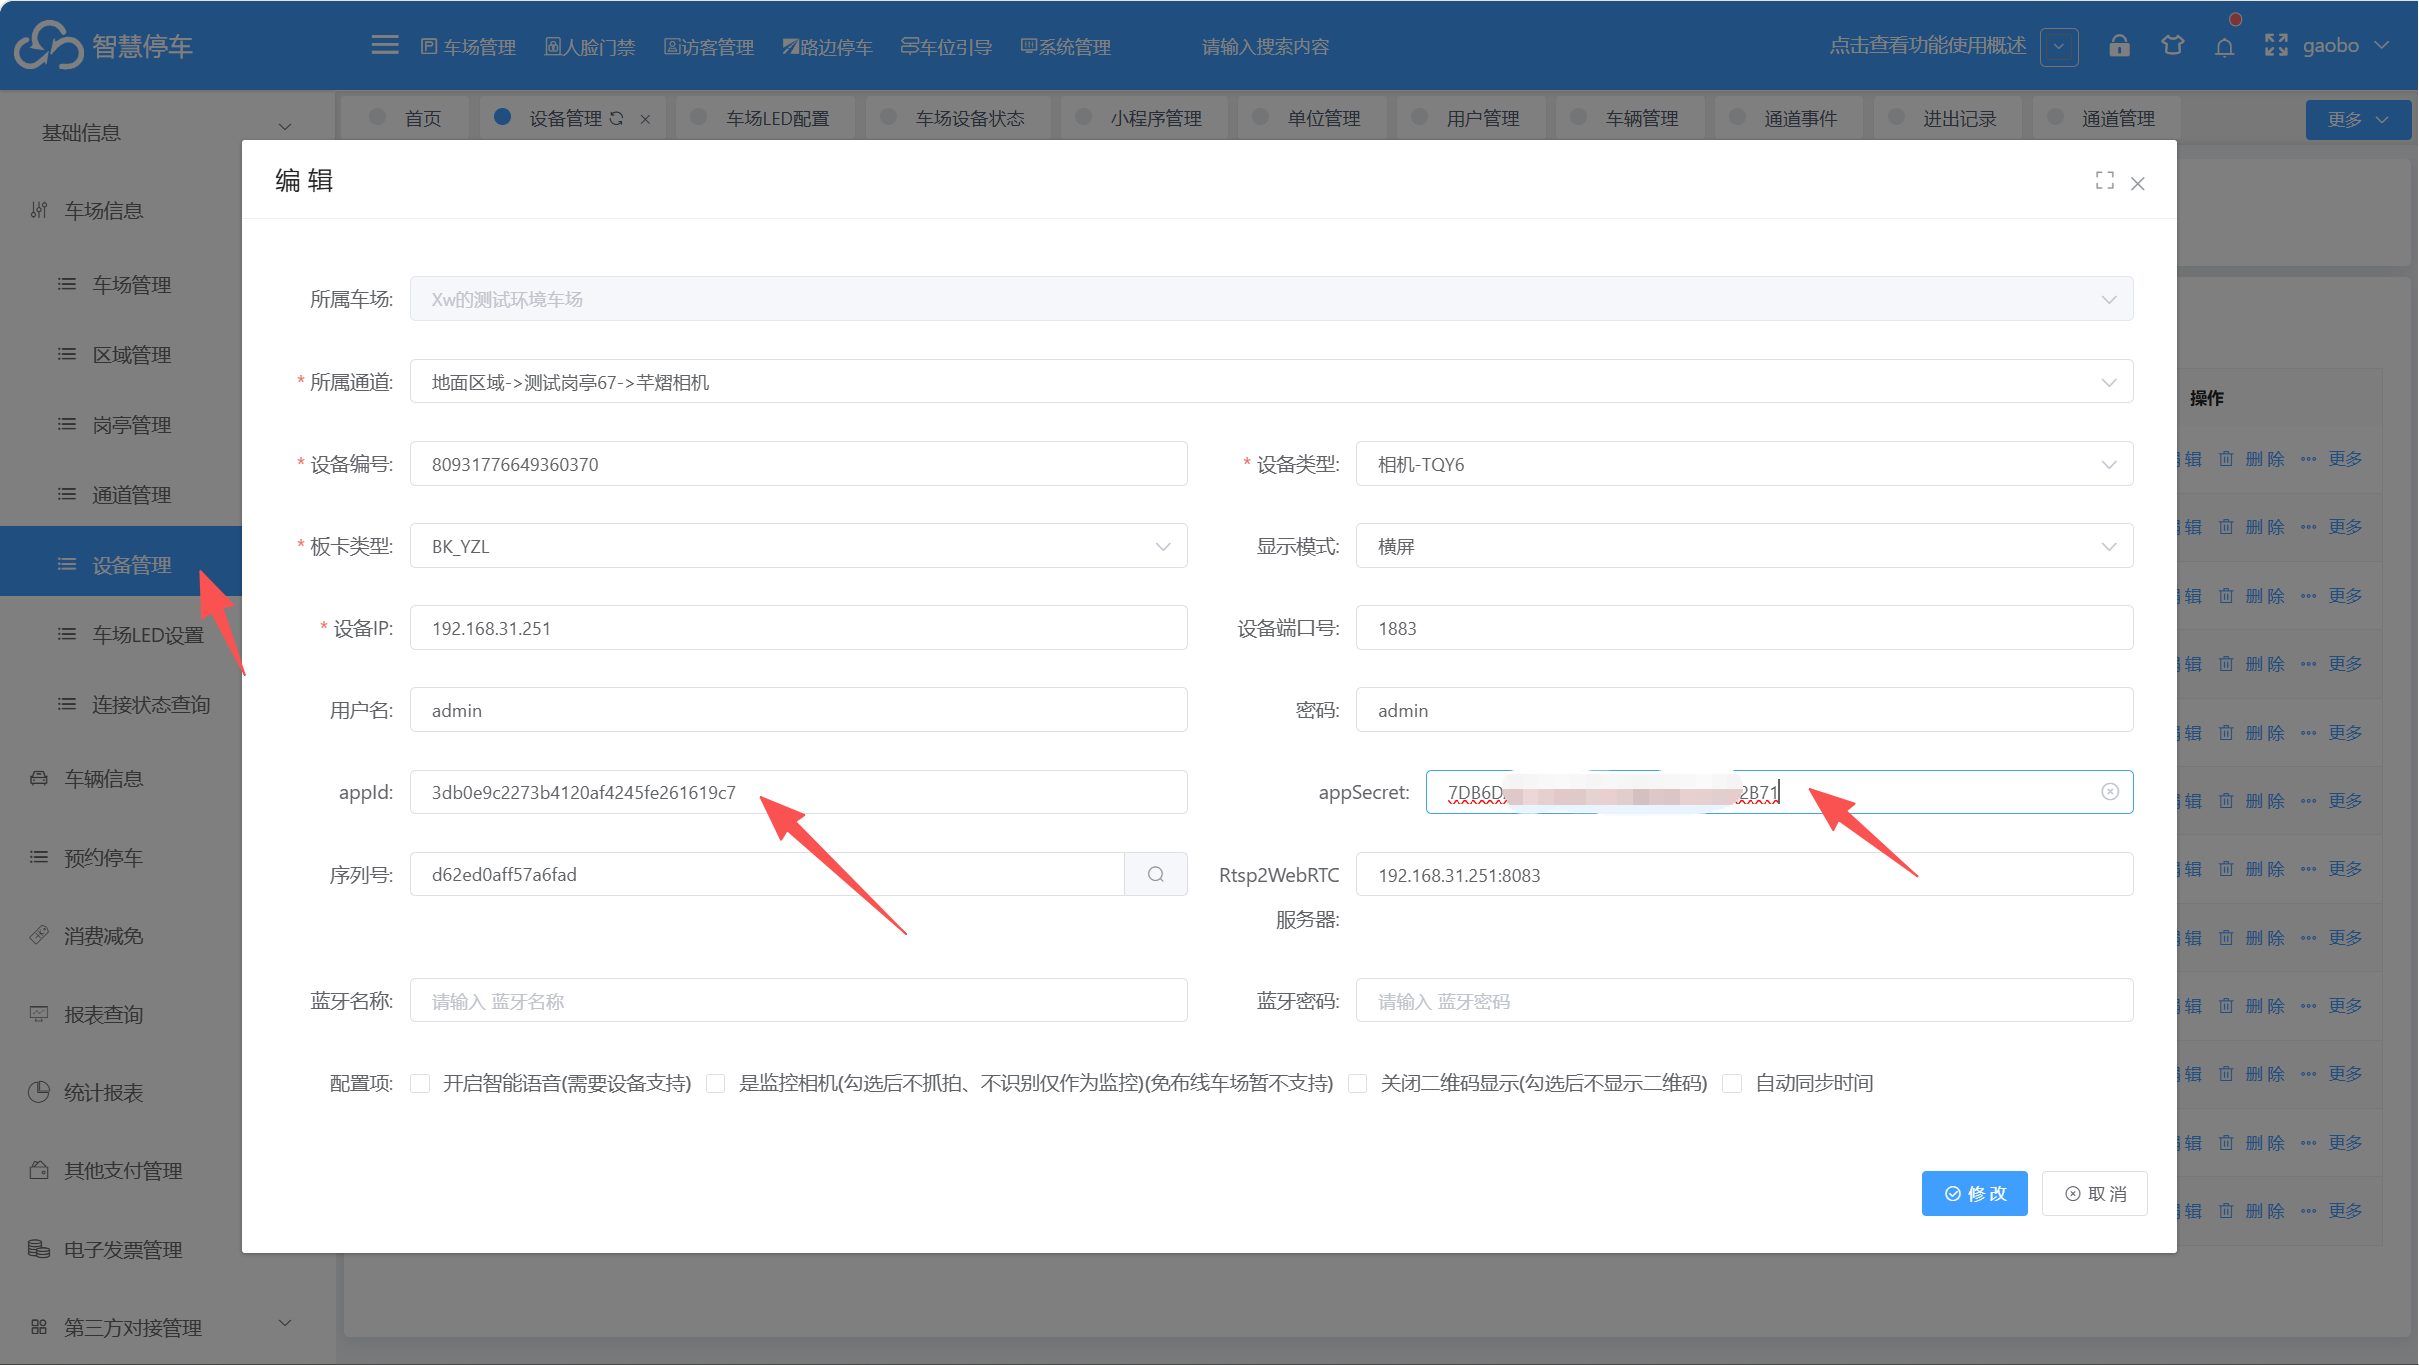Click the 取消 button

(2094, 1193)
